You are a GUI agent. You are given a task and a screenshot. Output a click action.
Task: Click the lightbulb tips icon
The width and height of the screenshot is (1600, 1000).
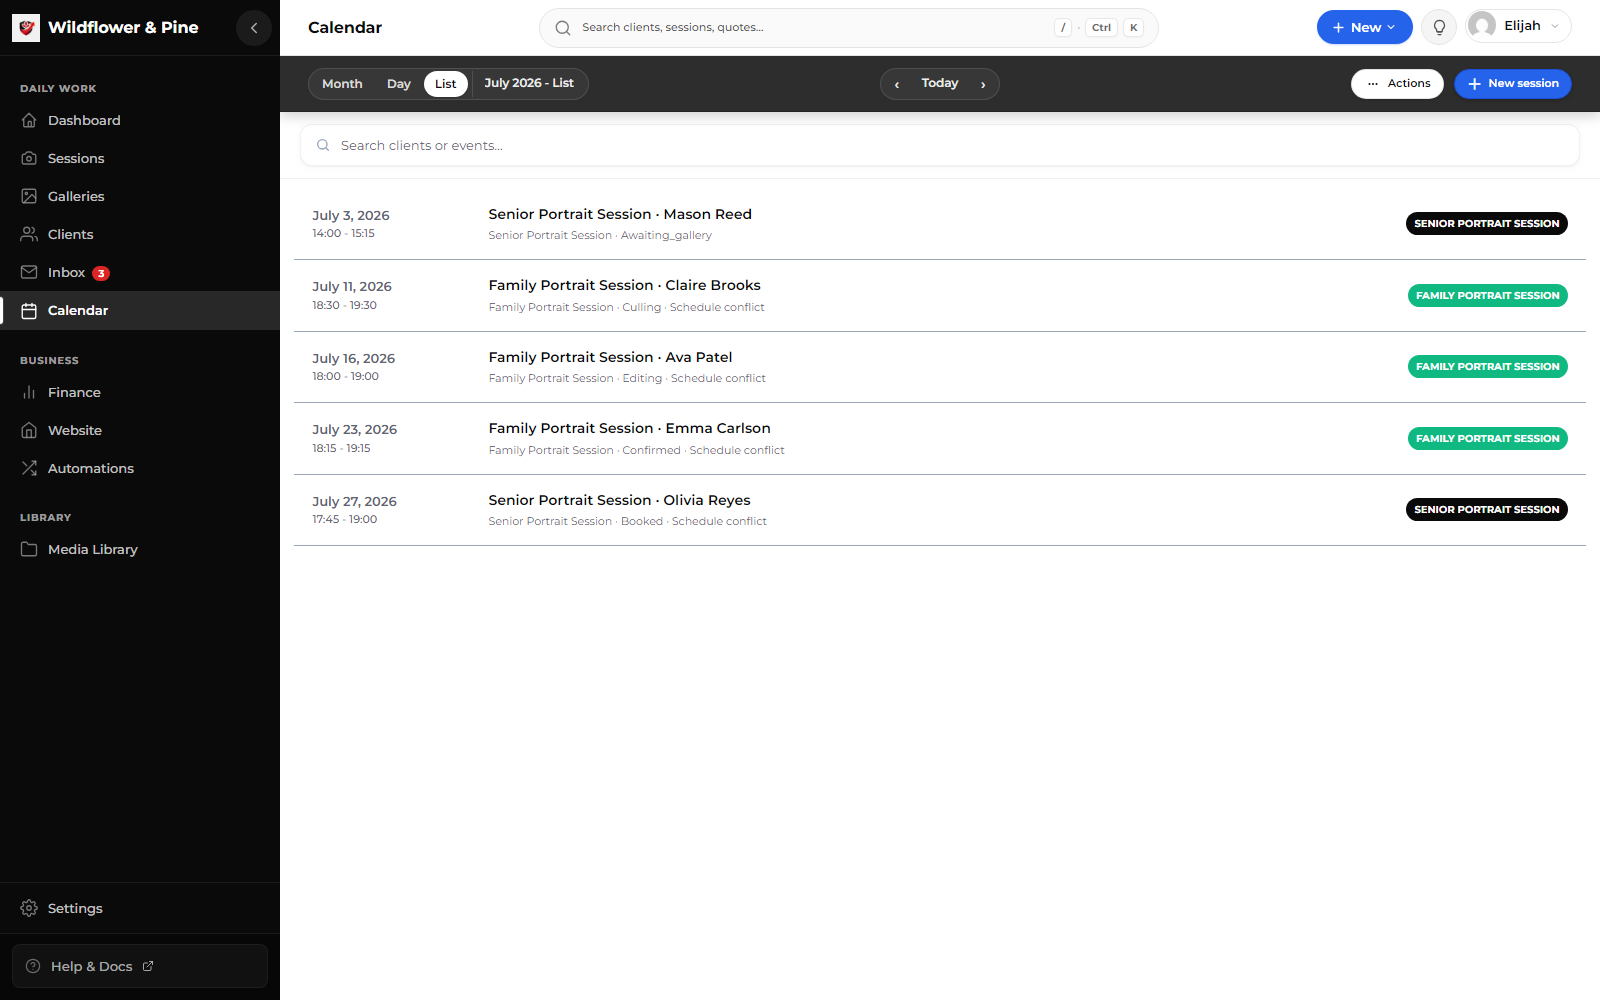coord(1439,27)
